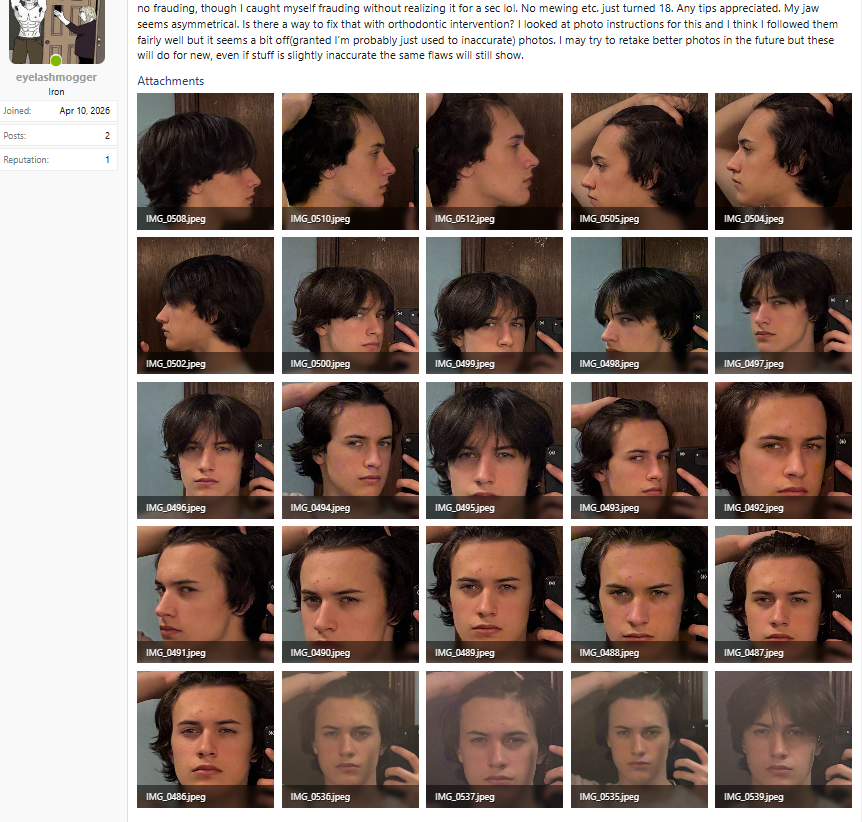
Task: Click the join date Apr 10, 2026
Action: (85, 111)
